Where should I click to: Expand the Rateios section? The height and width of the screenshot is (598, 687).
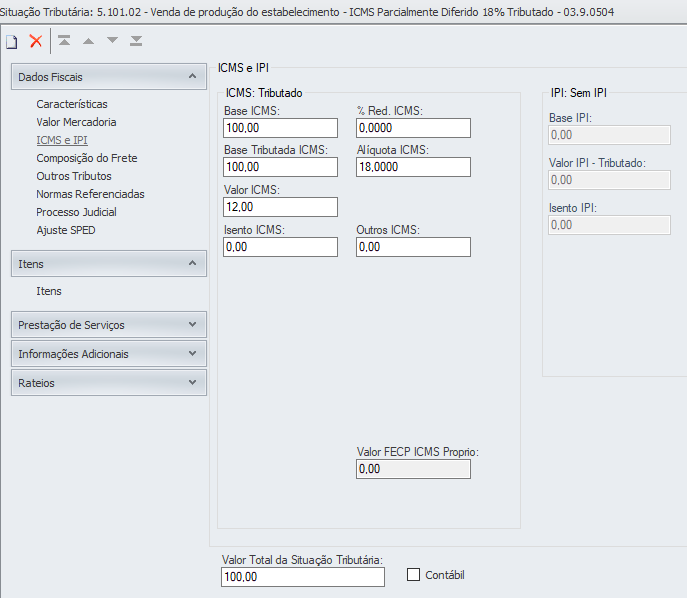coord(109,382)
